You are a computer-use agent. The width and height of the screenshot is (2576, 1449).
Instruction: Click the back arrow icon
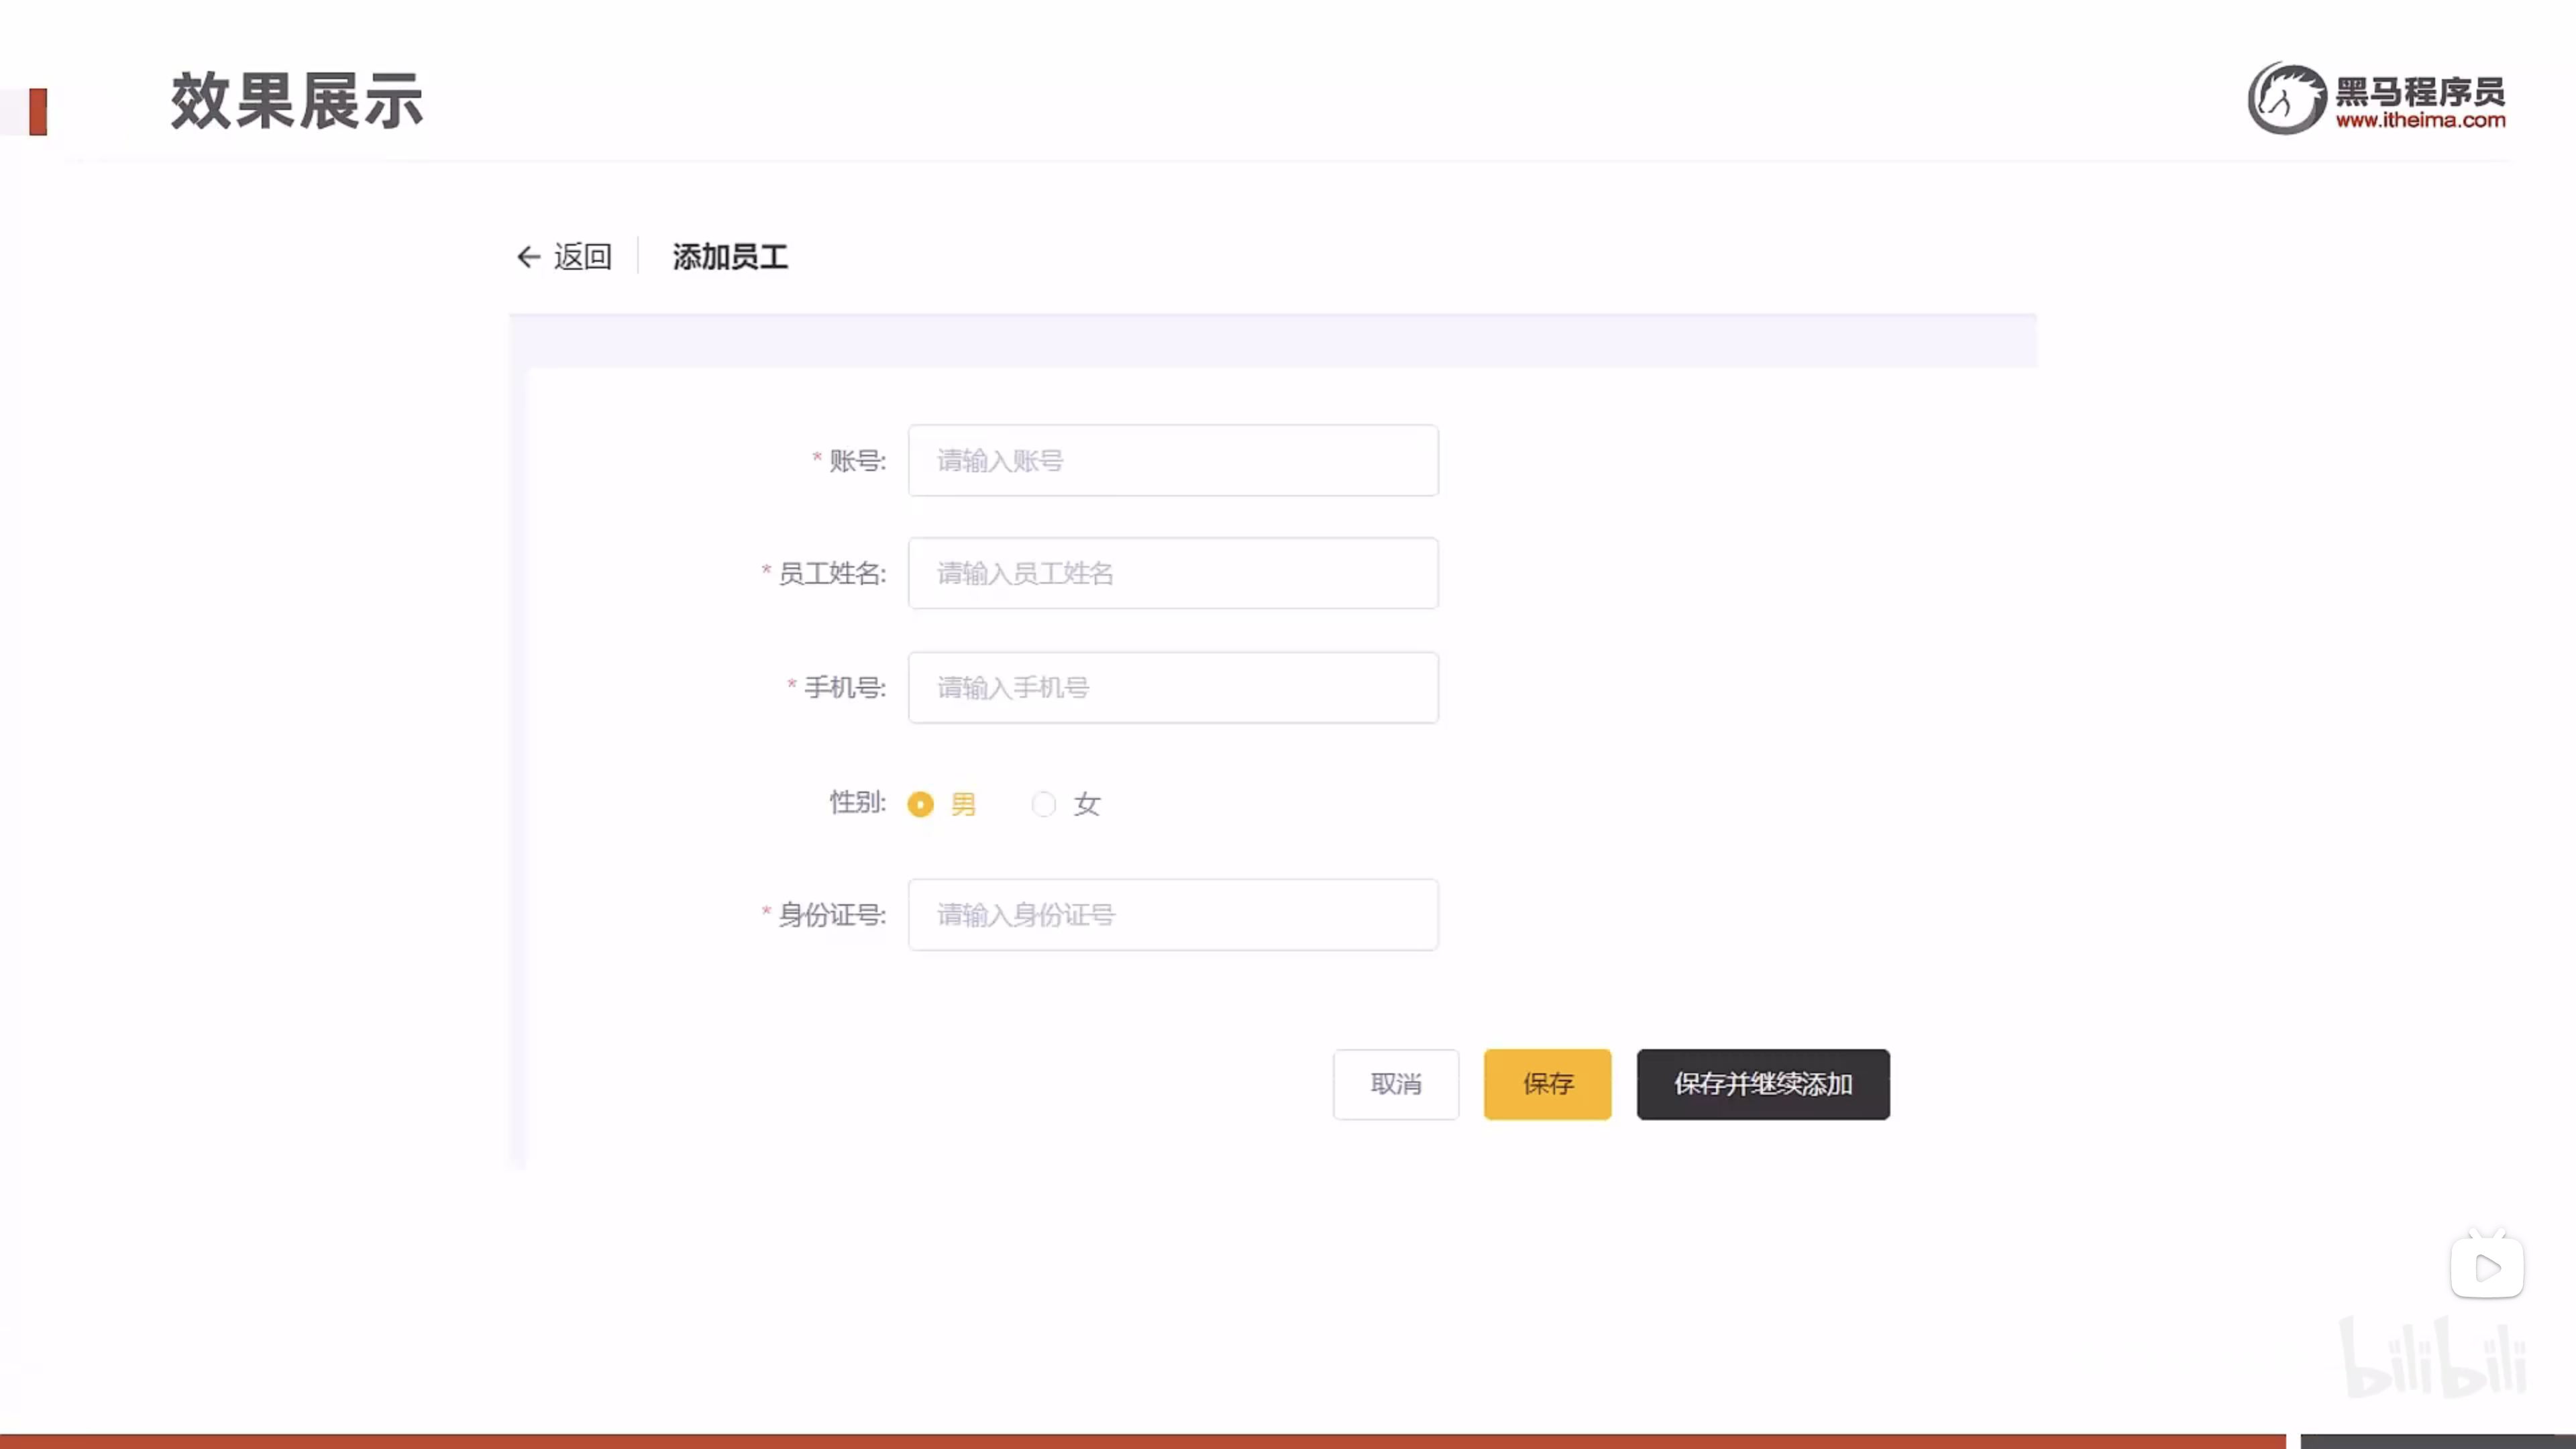pyautogui.click(x=528, y=257)
